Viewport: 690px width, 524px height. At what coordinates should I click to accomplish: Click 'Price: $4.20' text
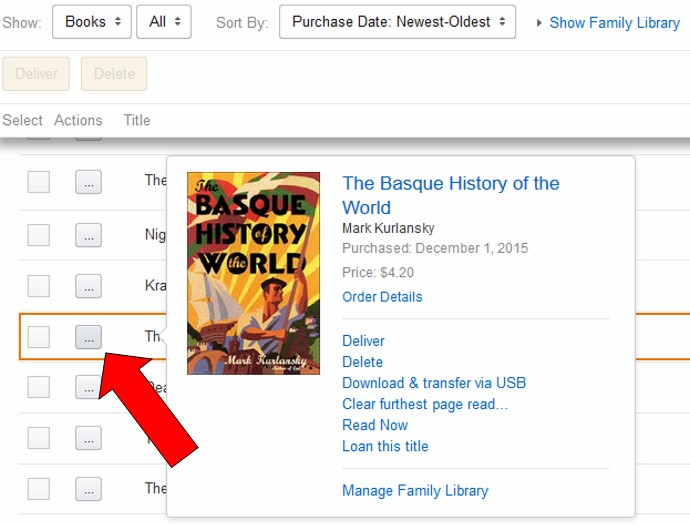(x=378, y=272)
